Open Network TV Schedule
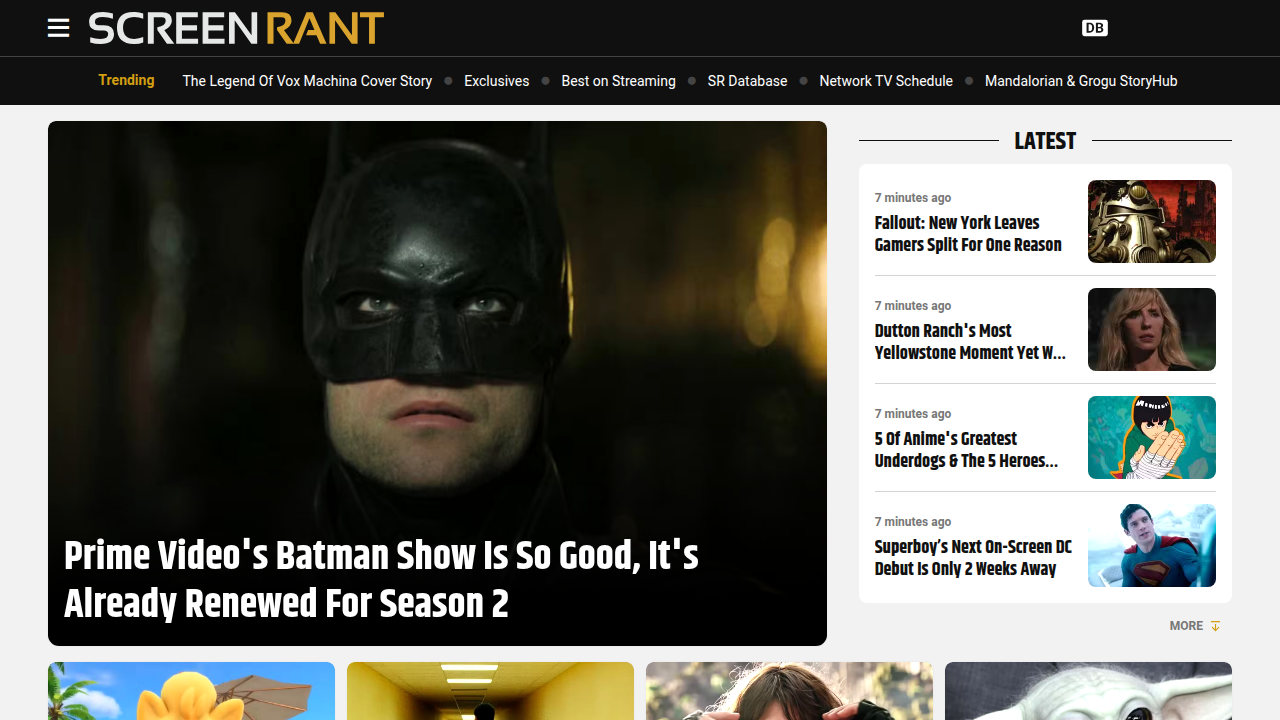 (886, 81)
